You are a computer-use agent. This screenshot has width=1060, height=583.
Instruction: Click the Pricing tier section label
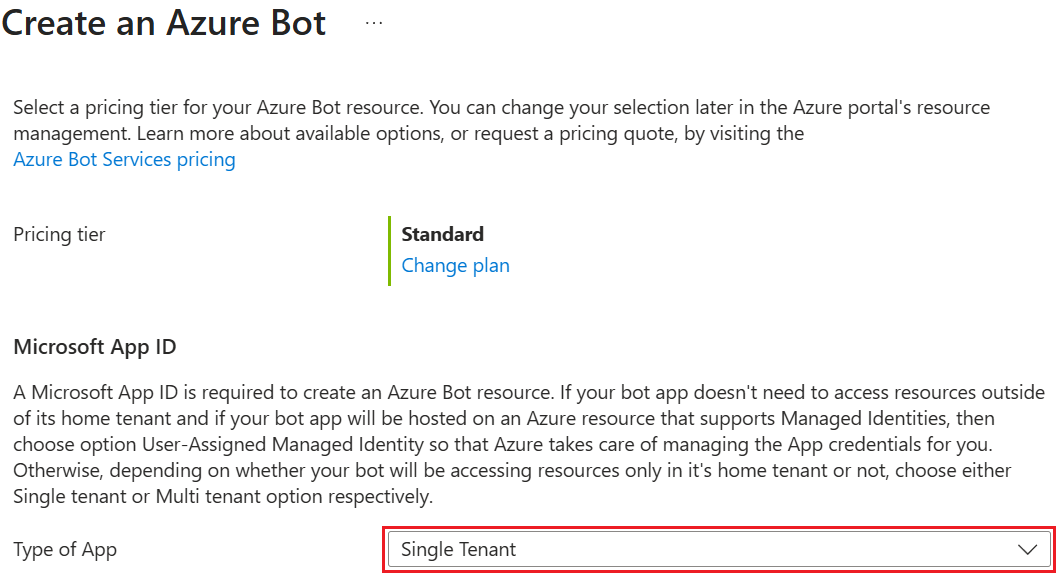coord(58,234)
